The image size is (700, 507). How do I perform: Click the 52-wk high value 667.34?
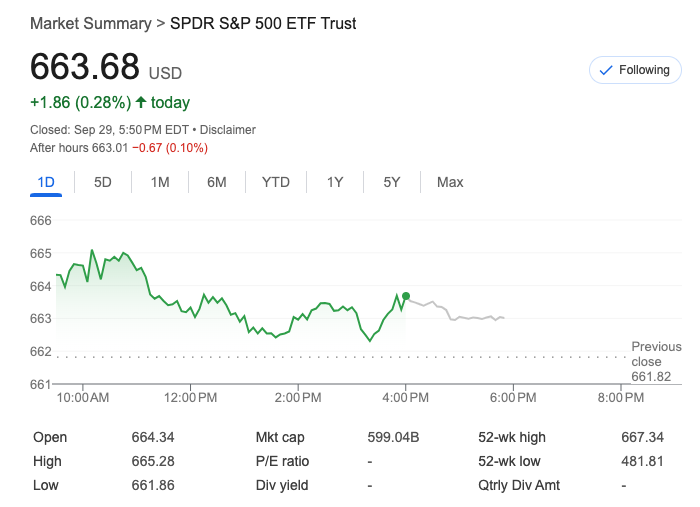642,437
